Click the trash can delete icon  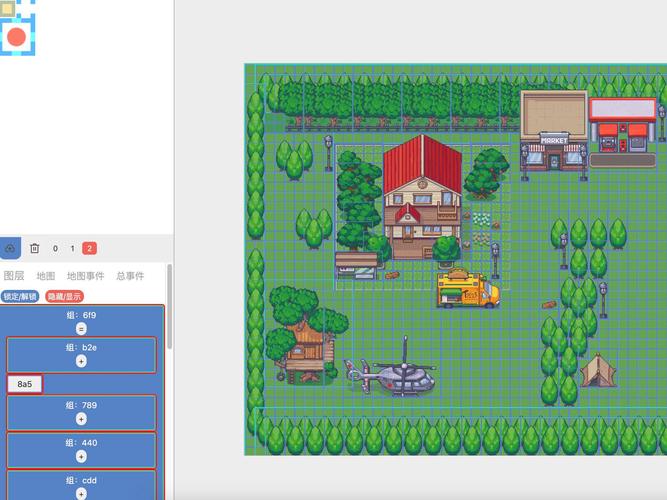coord(34,248)
